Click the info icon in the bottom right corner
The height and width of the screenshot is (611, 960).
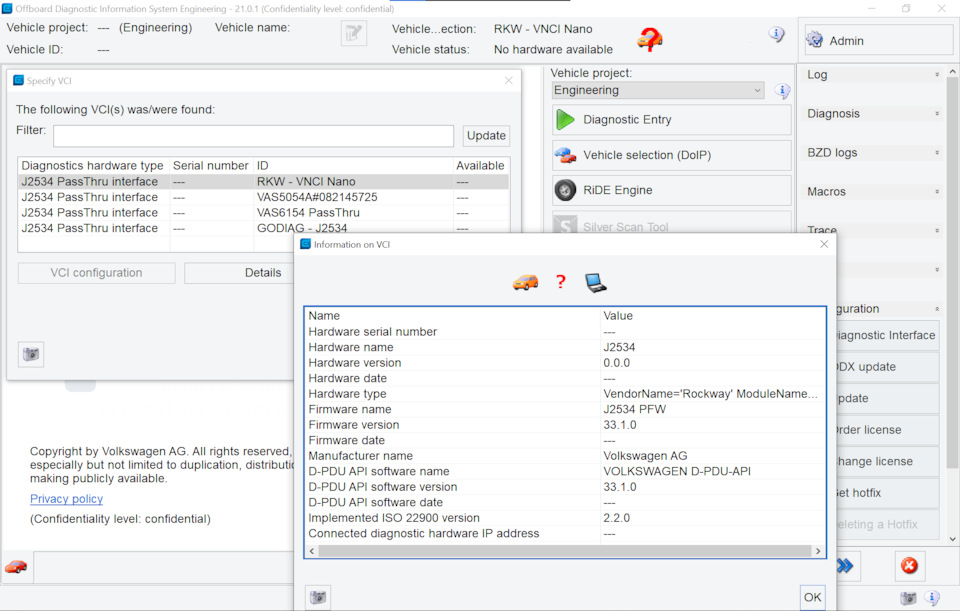932,598
